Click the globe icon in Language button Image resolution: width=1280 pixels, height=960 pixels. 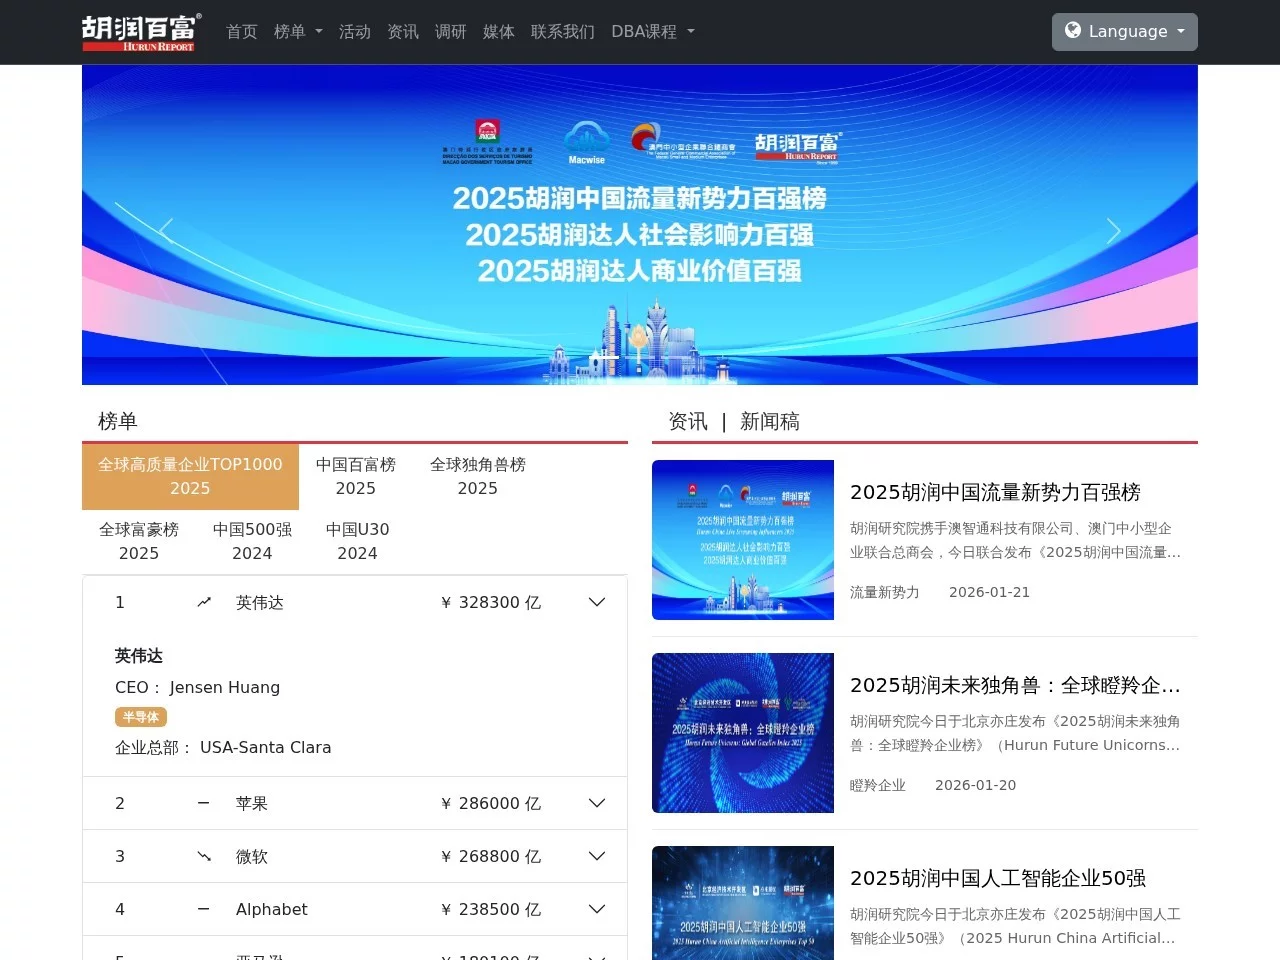(1073, 31)
